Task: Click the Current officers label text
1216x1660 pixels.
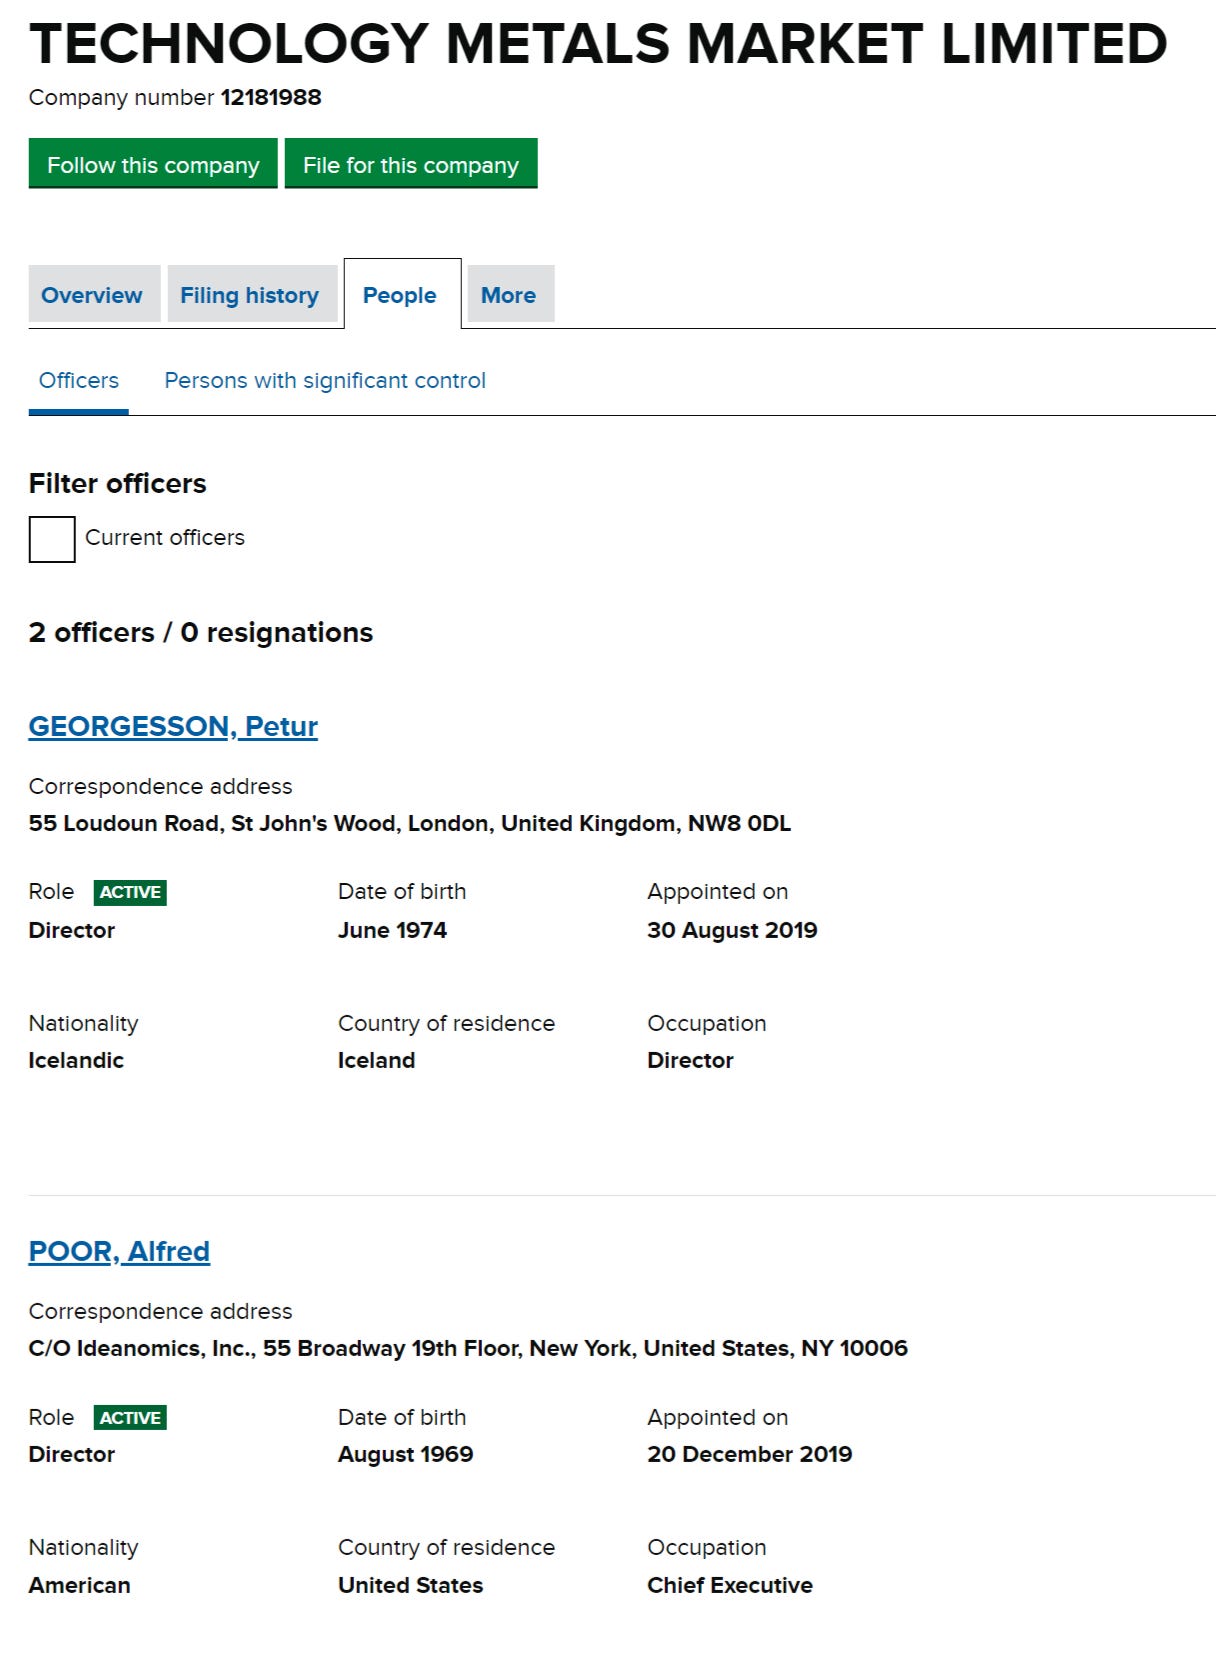Action: coord(165,537)
